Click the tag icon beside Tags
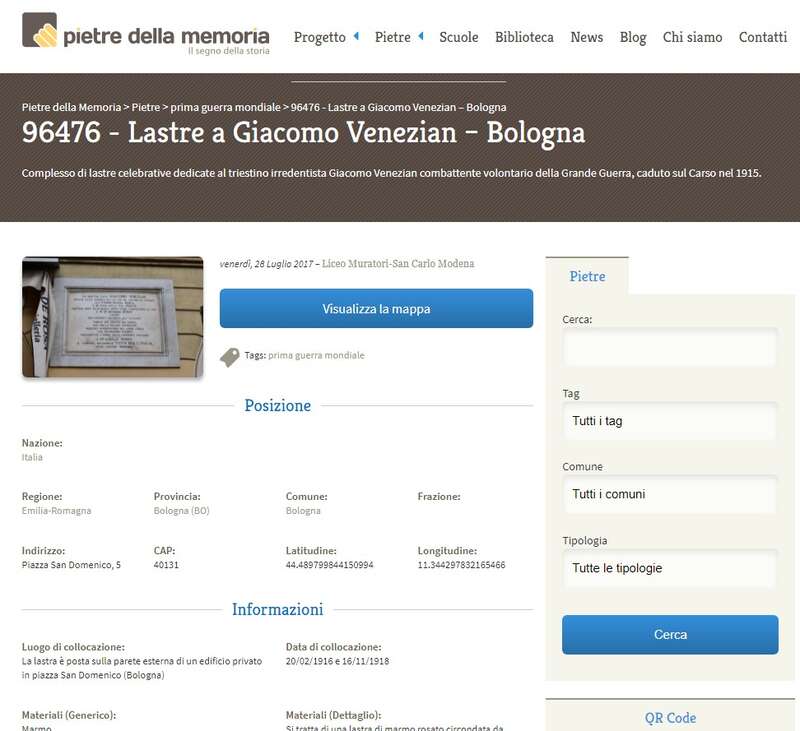Image resolution: width=800 pixels, height=731 pixels. point(230,356)
